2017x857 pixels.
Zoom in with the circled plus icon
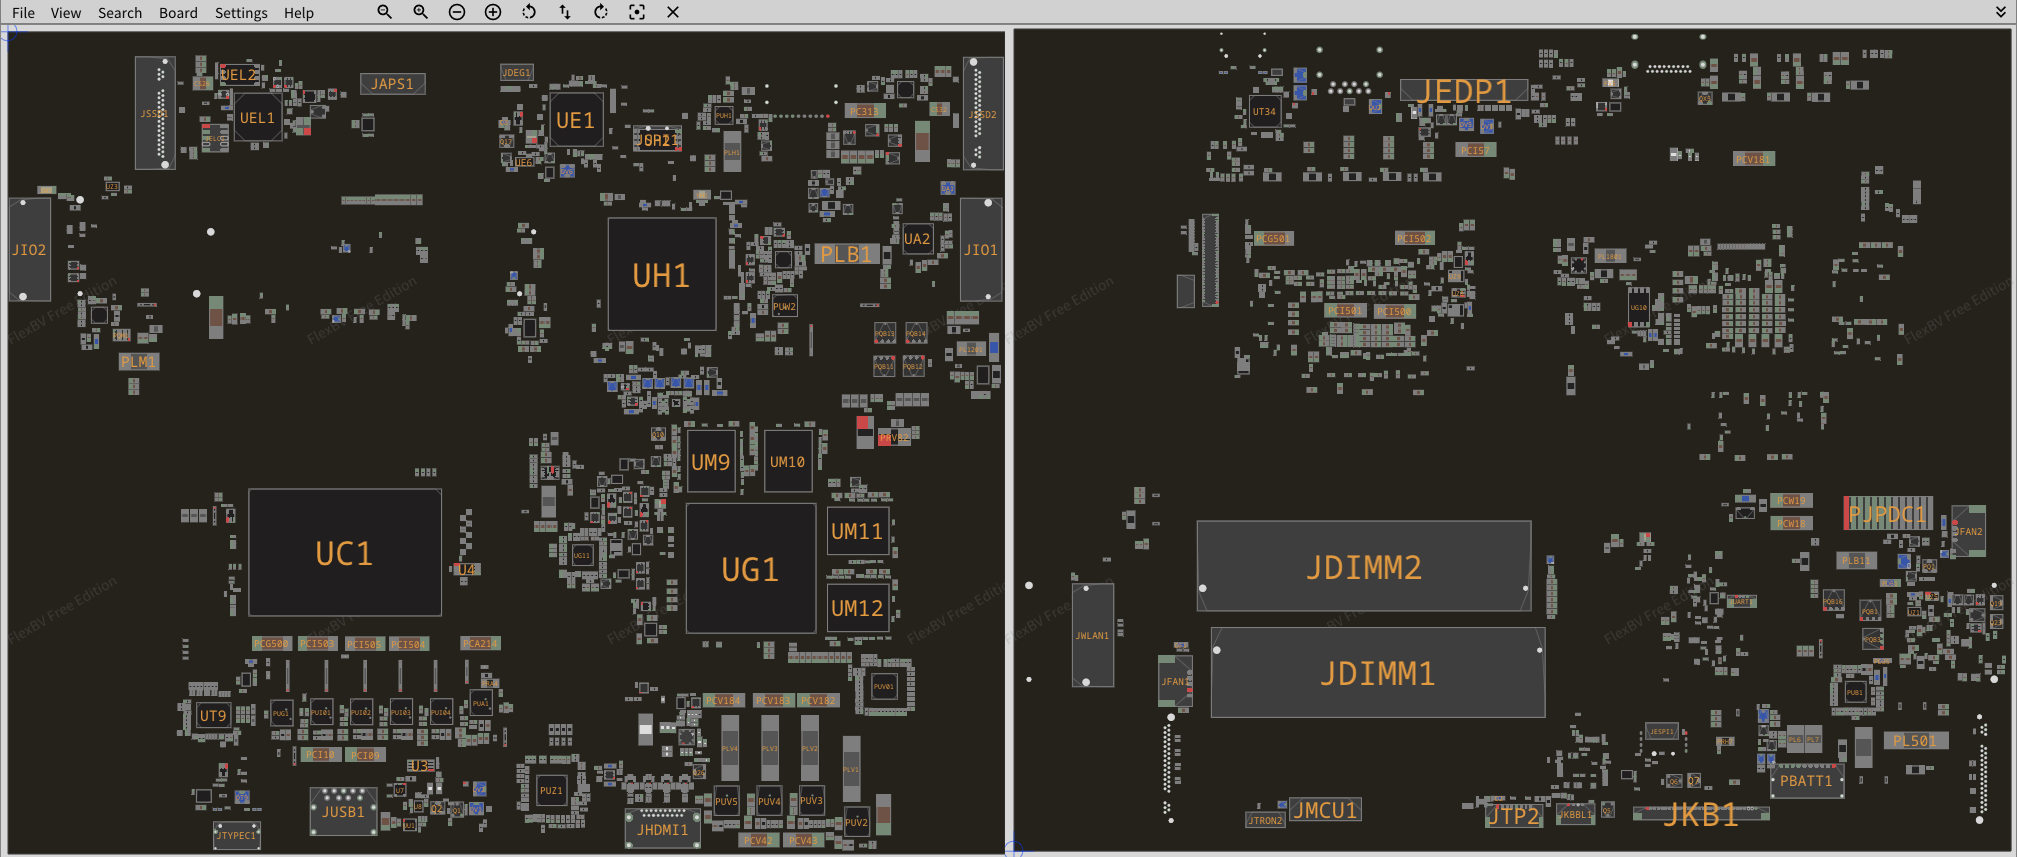click(x=493, y=12)
